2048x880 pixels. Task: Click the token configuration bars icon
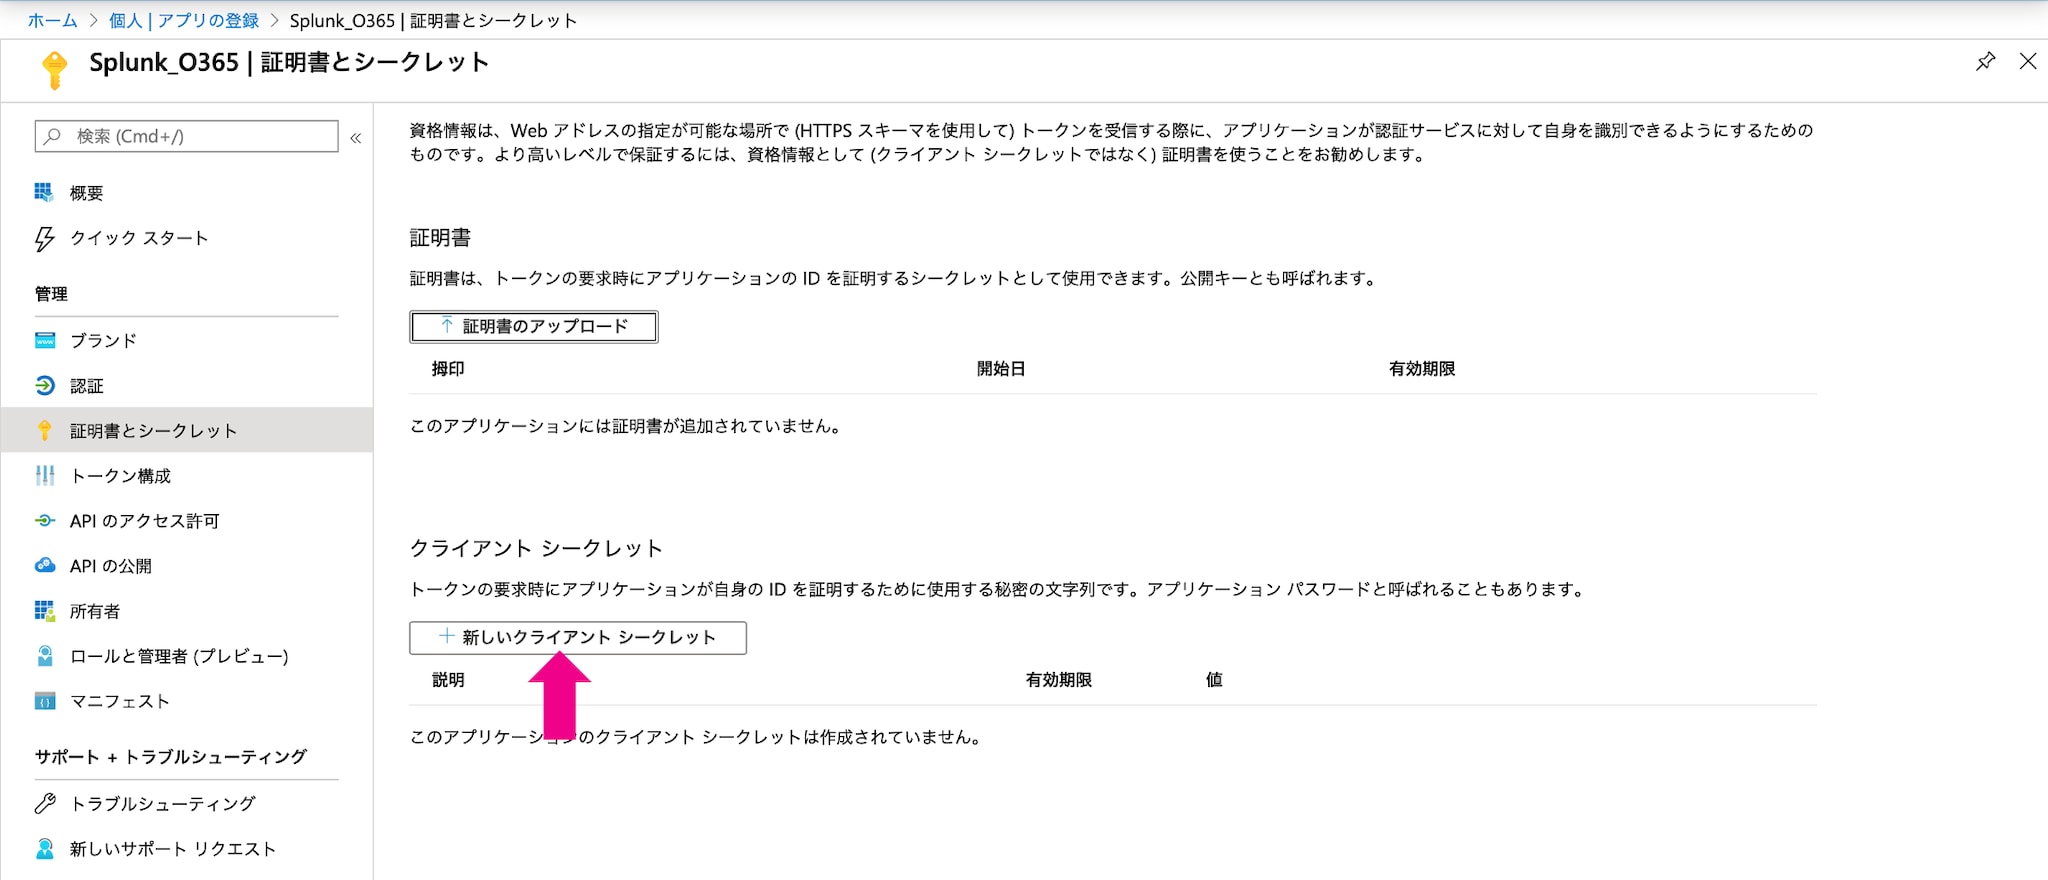pos(45,475)
